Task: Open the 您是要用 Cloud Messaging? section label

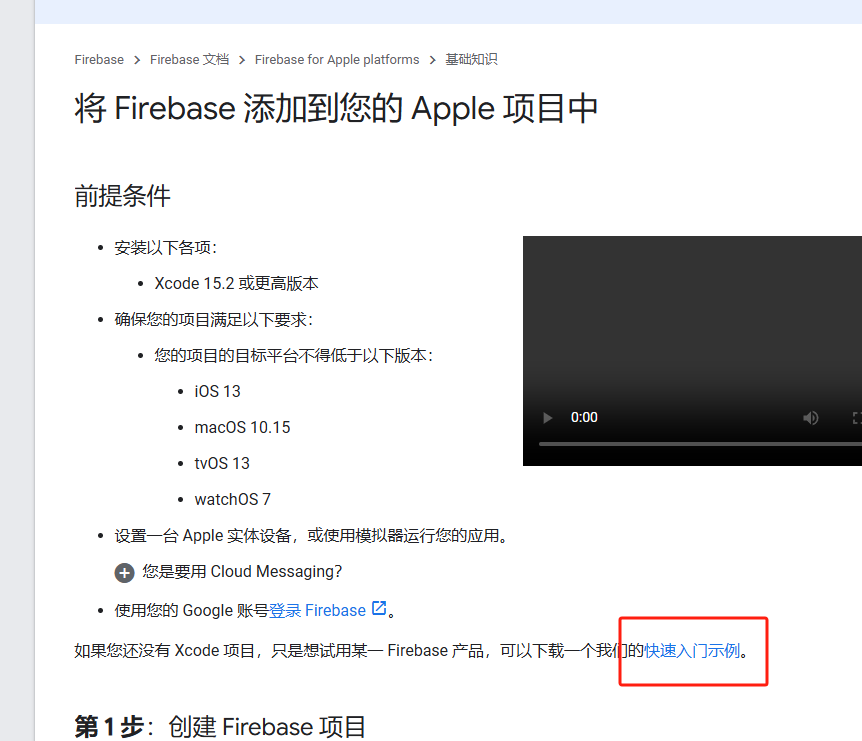Action: pyautogui.click(x=242, y=572)
